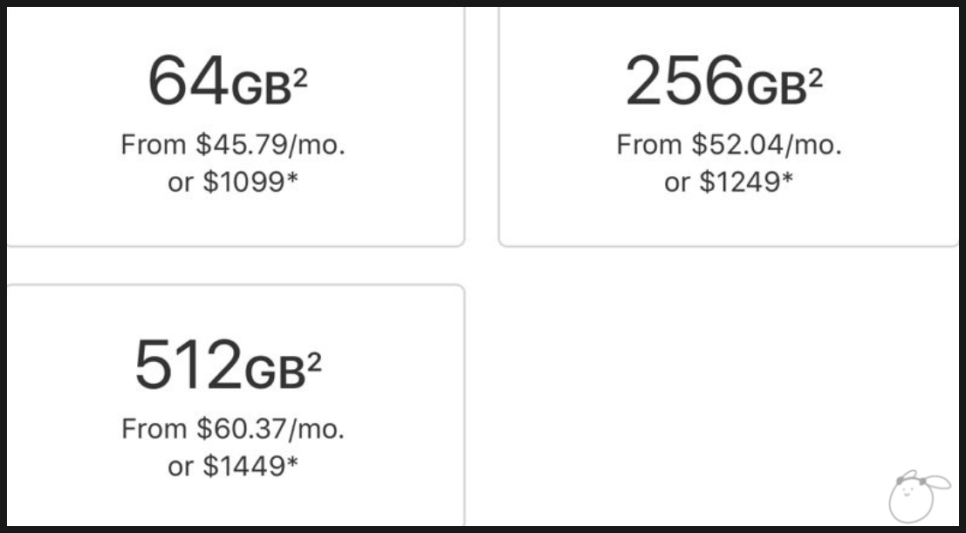Open footnote 2 next to 64GB
The image size is (966, 533).
coord(301,80)
